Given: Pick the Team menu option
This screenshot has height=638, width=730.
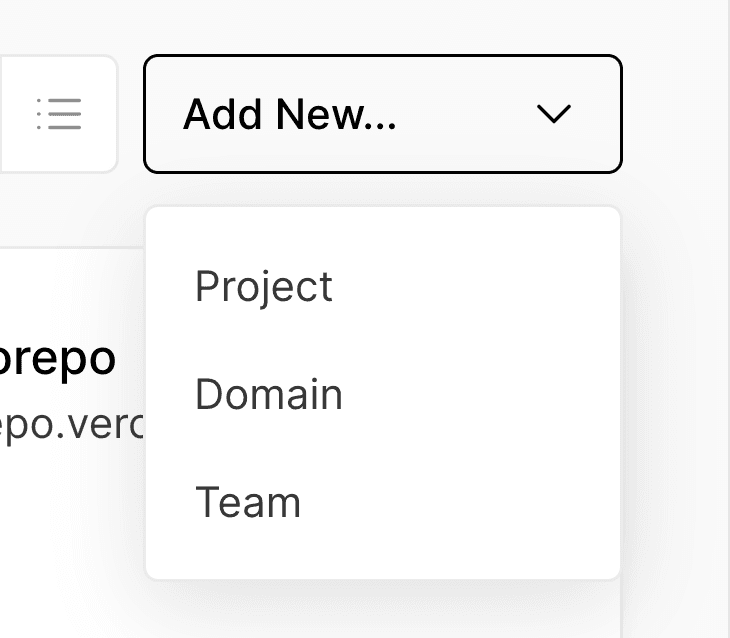Looking at the screenshot, I should coord(248,502).
